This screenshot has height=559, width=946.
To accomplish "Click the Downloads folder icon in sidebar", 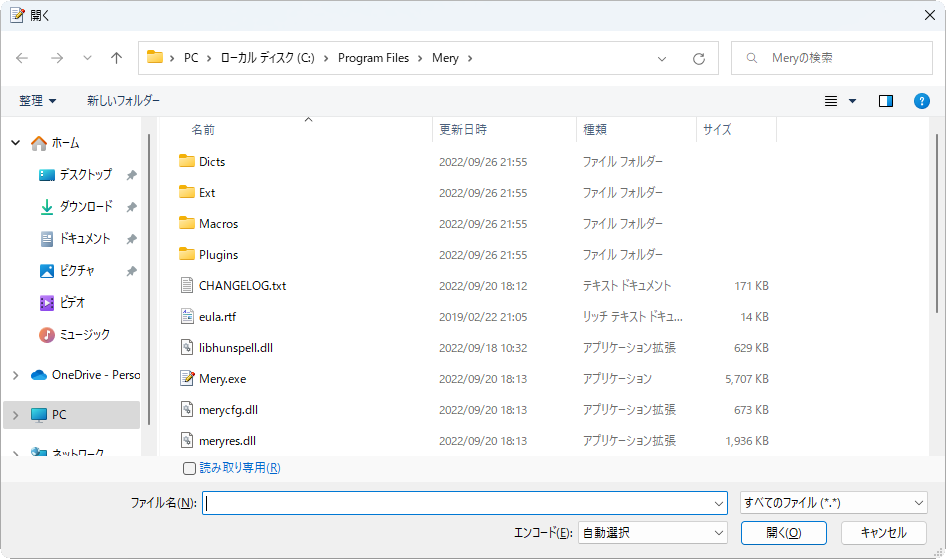I will (x=47, y=207).
